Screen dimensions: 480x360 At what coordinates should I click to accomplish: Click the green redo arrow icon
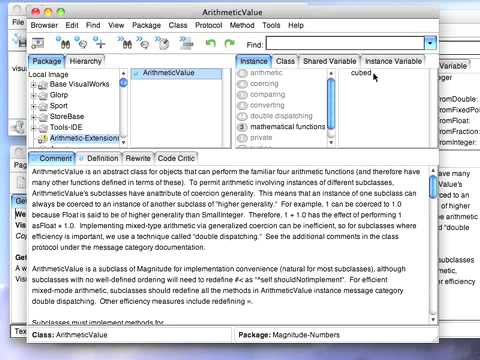tap(230, 43)
